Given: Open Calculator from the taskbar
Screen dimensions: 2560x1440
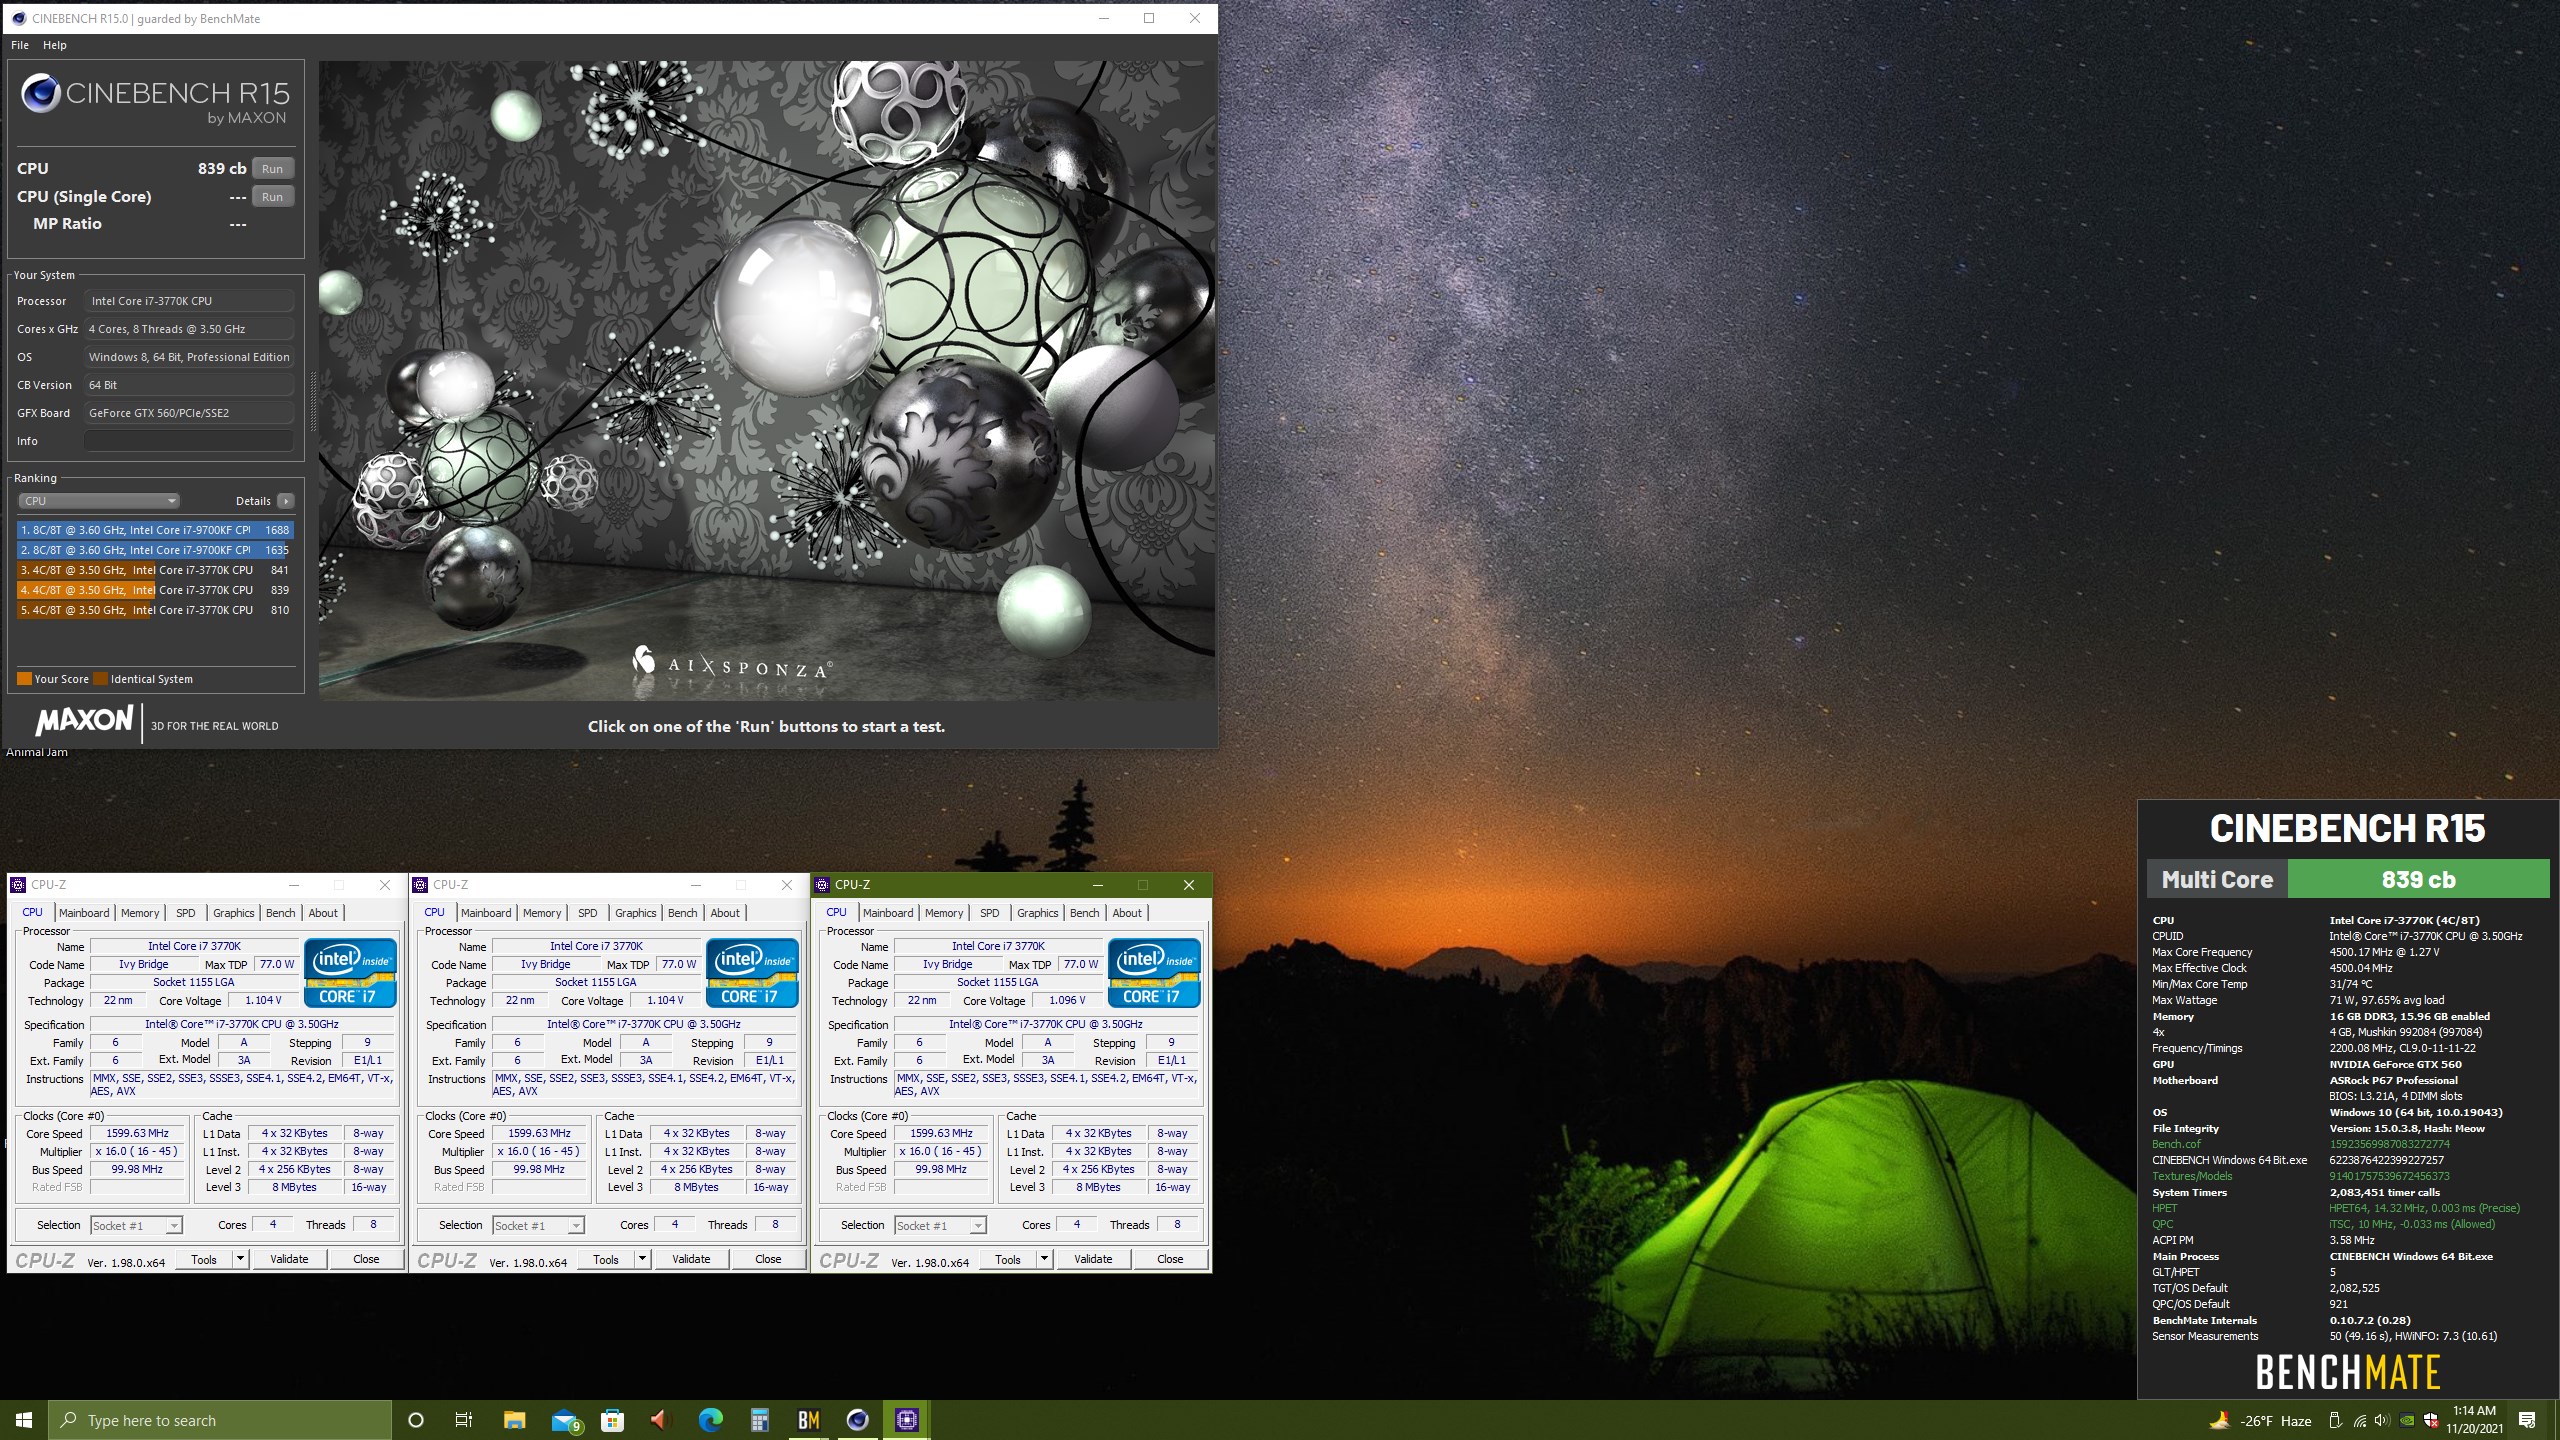Looking at the screenshot, I should pyautogui.click(x=760, y=1420).
